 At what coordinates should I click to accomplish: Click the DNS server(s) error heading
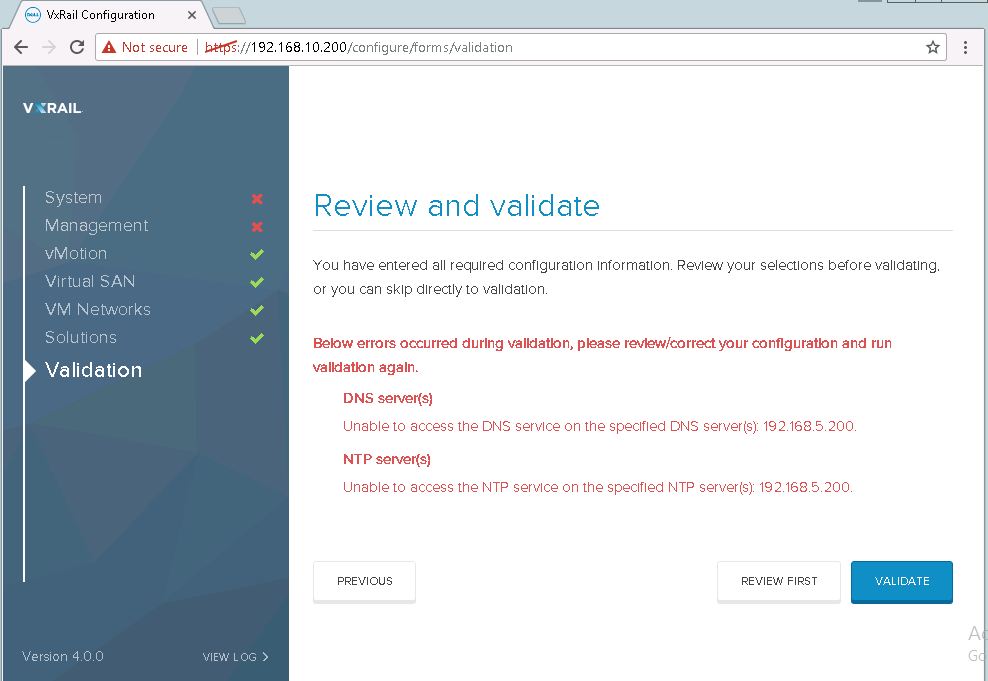coord(388,398)
